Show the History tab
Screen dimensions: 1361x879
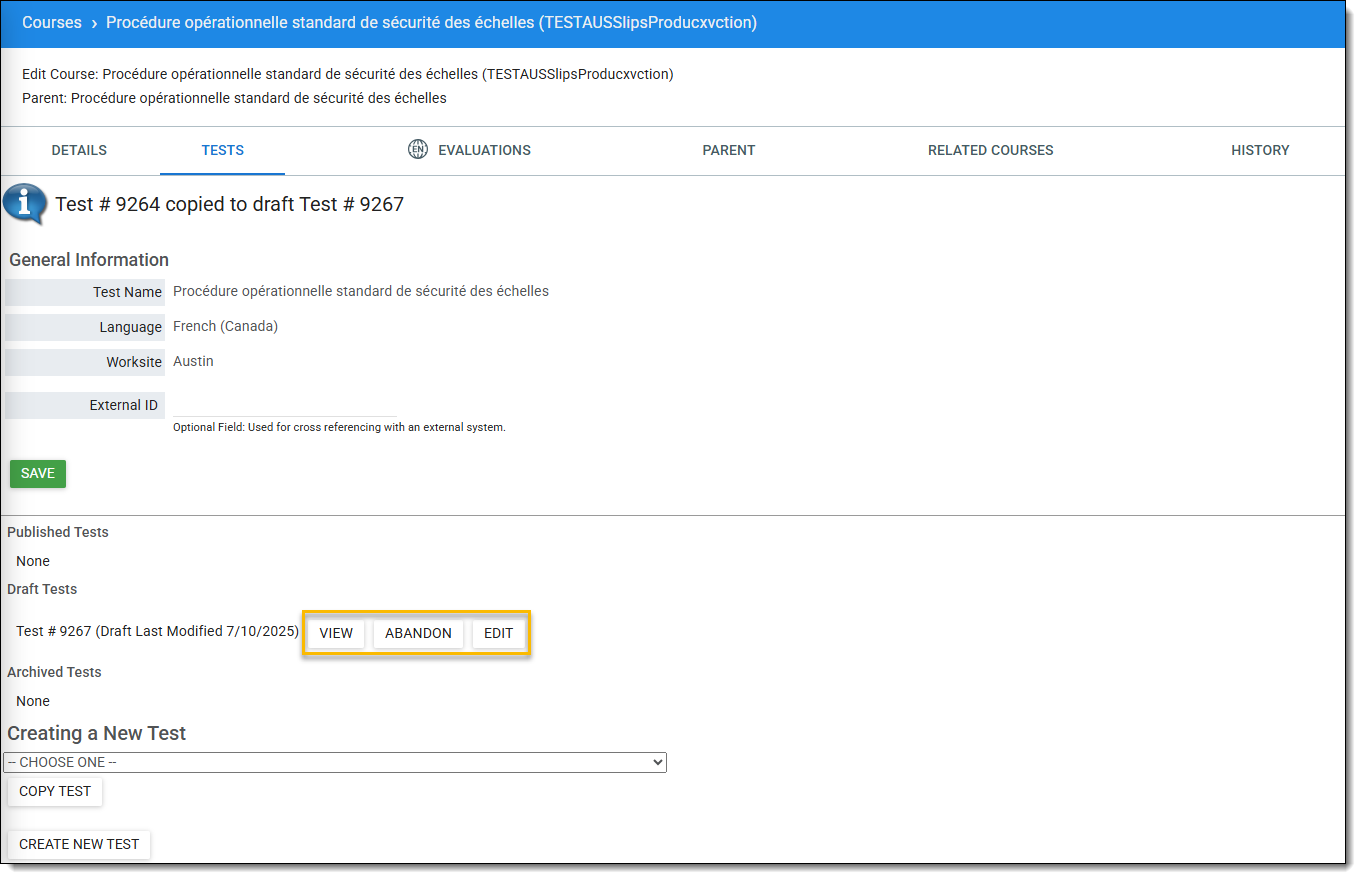pos(1259,151)
